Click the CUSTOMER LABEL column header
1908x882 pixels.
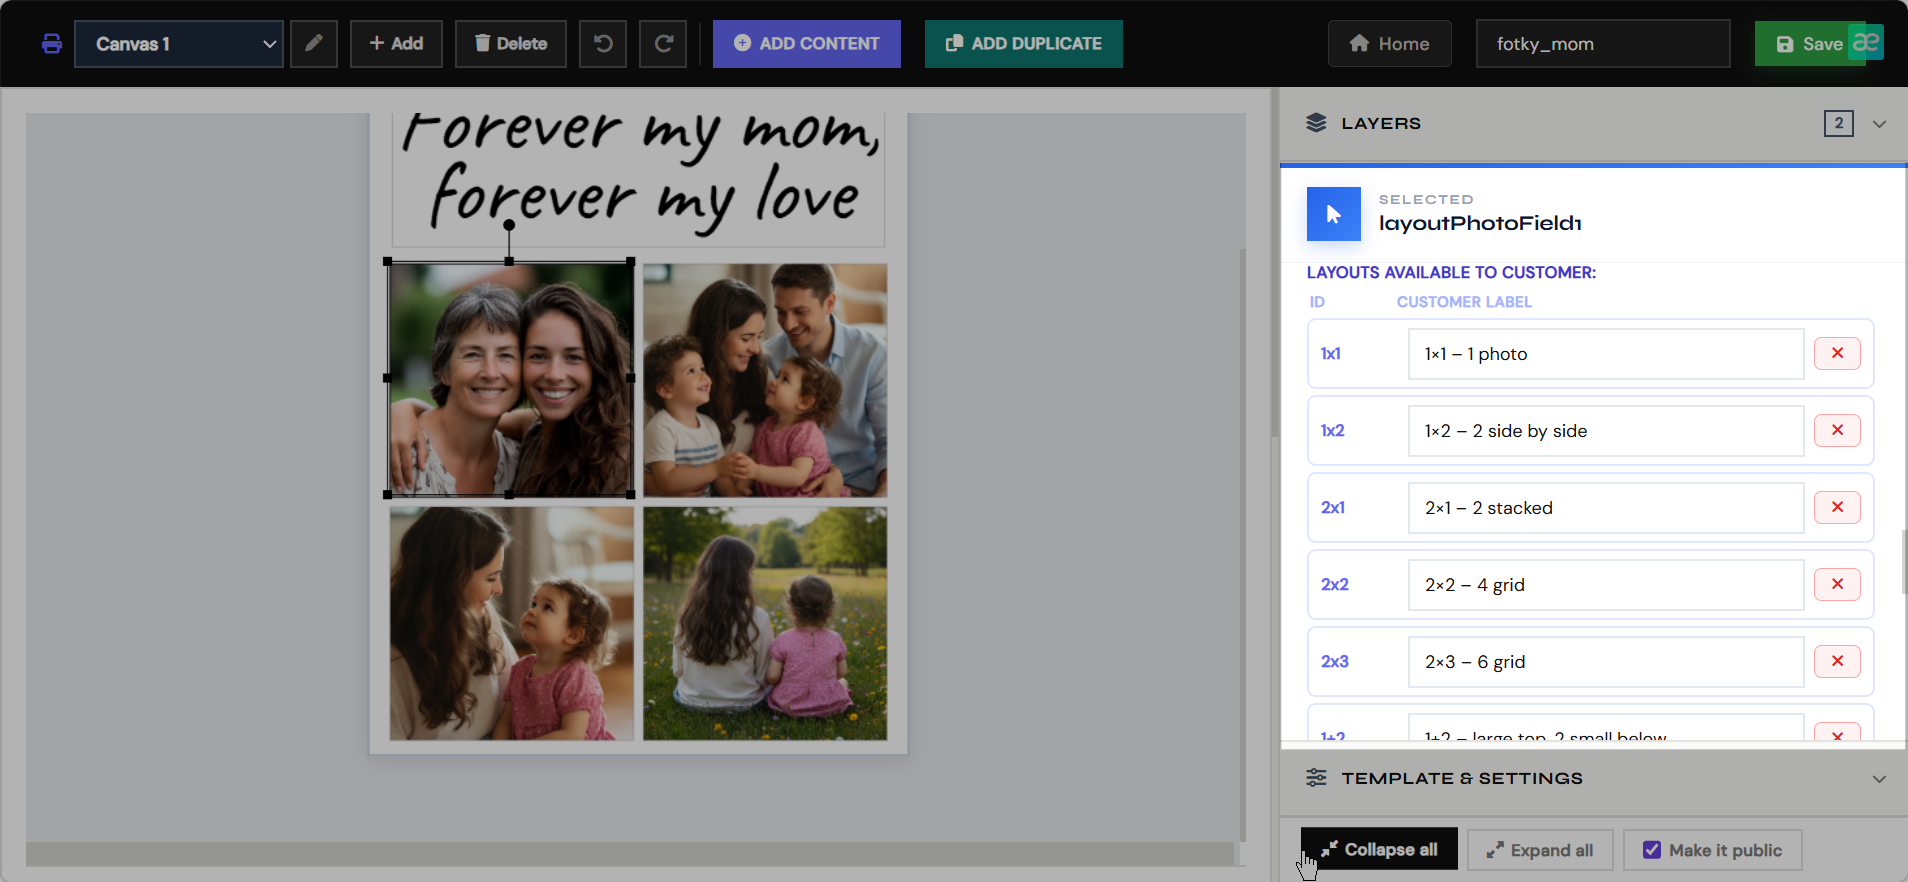[x=1464, y=302]
